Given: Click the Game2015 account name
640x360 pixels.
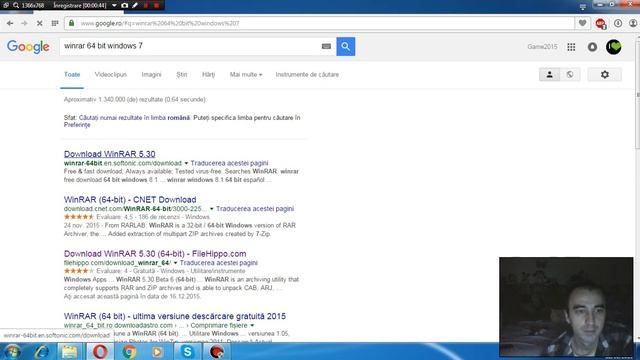Looking at the screenshot, I should point(542,47).
